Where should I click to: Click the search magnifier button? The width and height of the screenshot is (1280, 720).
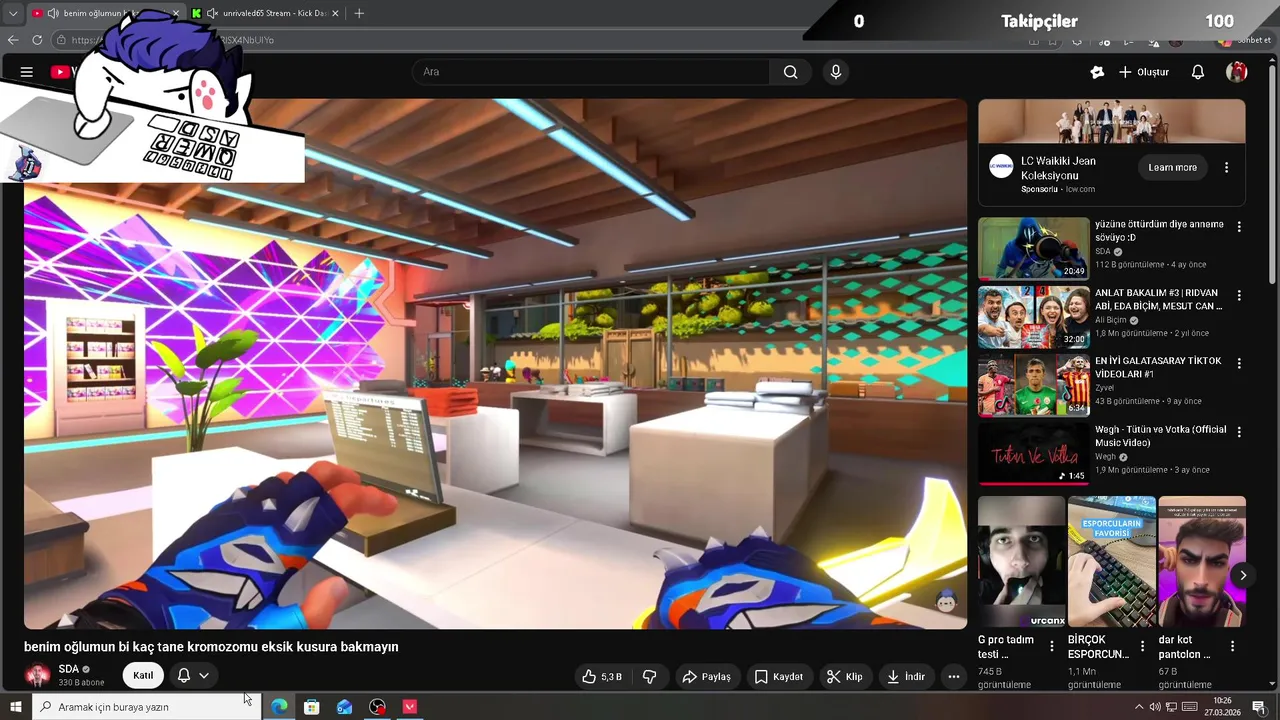(791, 72)
